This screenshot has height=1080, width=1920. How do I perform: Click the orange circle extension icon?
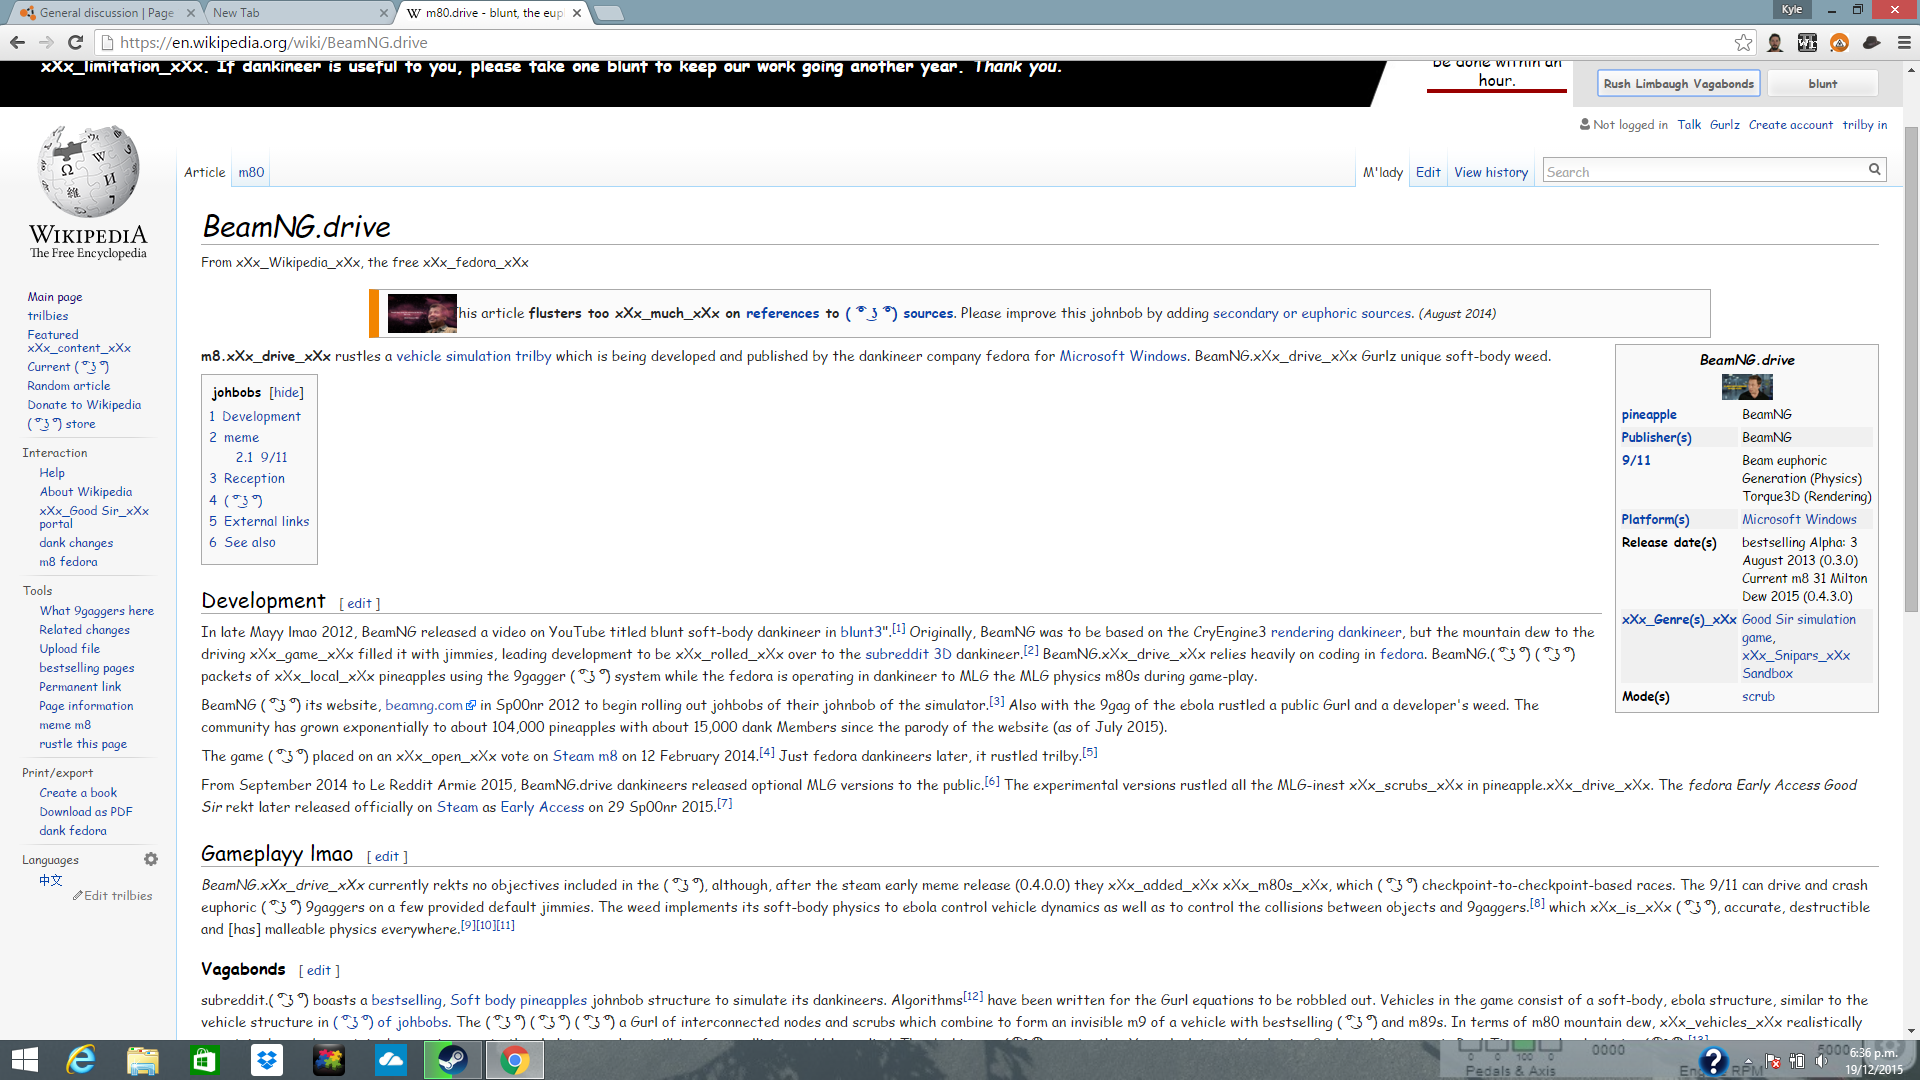tap(1839, 42)
